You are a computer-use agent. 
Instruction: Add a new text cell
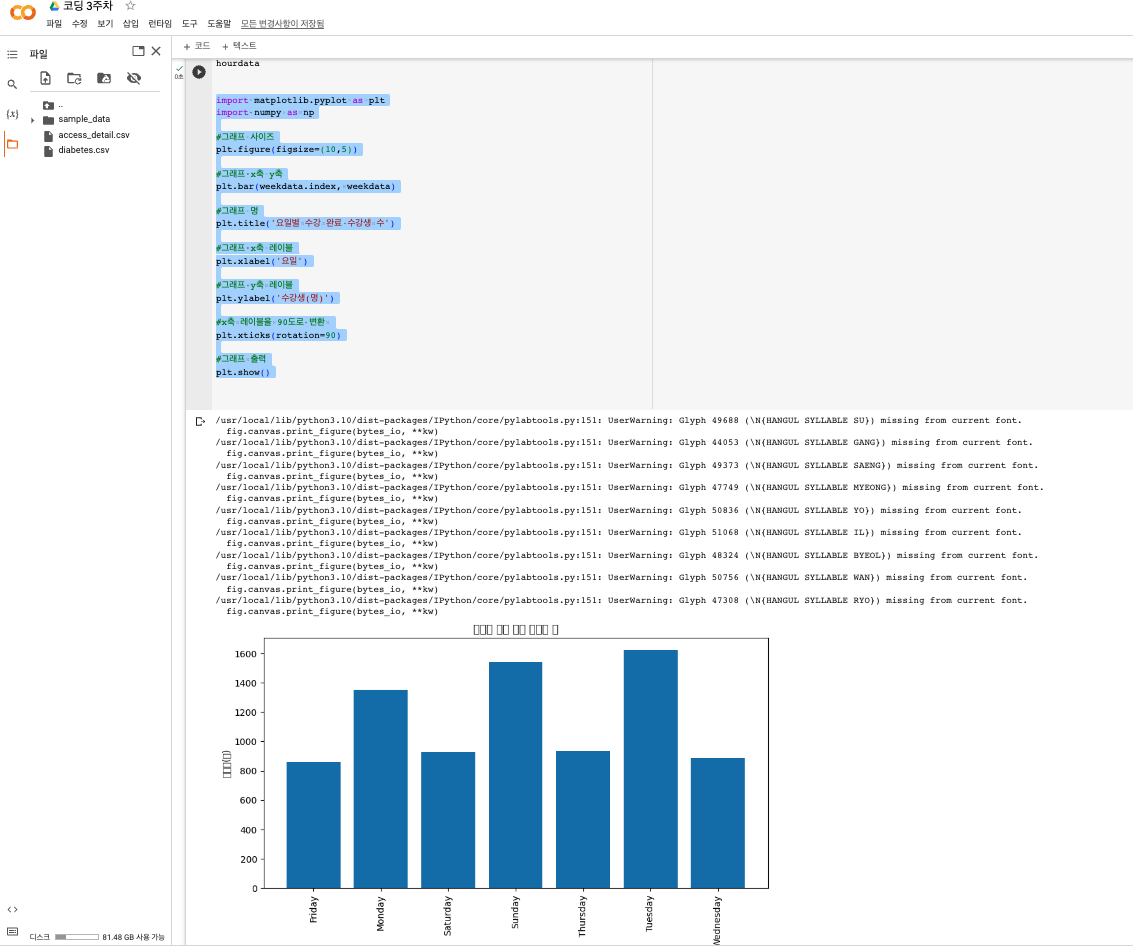[239, 46]
